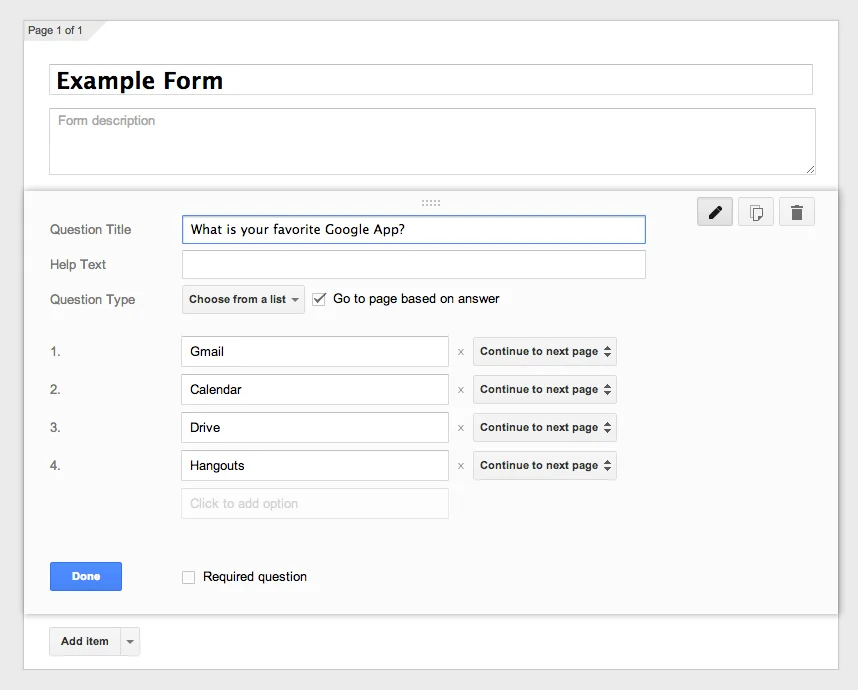Open the Question Type dropdown
The height and width of the screenshot is (690, 858).
pyautogui.click(x=243, y=299)
